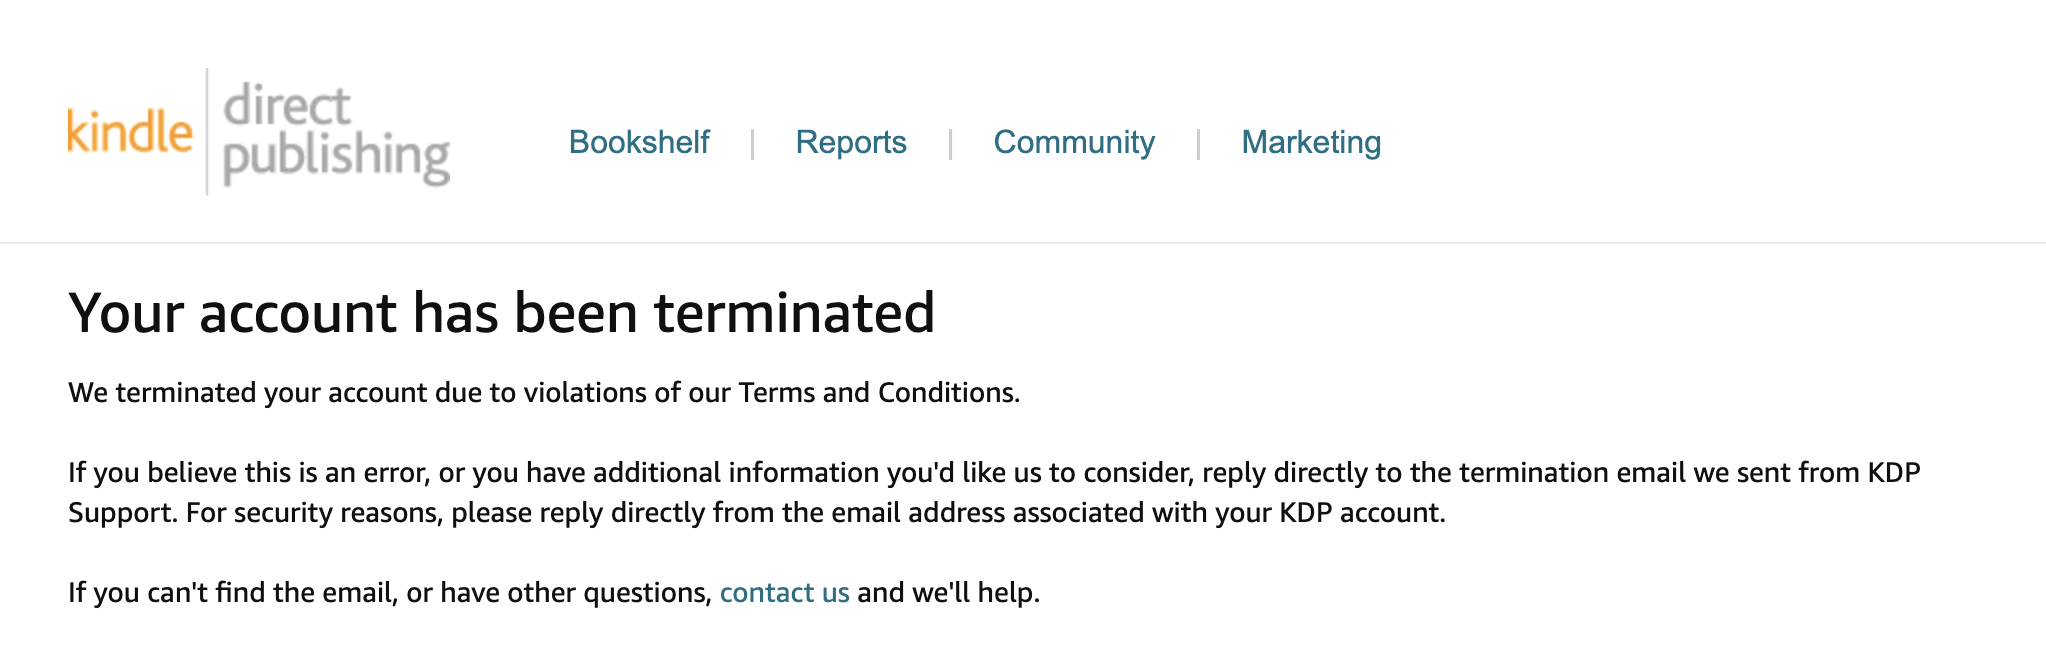2046x646 pixels.
Task: Click the Kindle Direct Publishing logo
Action: tap(258, 132)
